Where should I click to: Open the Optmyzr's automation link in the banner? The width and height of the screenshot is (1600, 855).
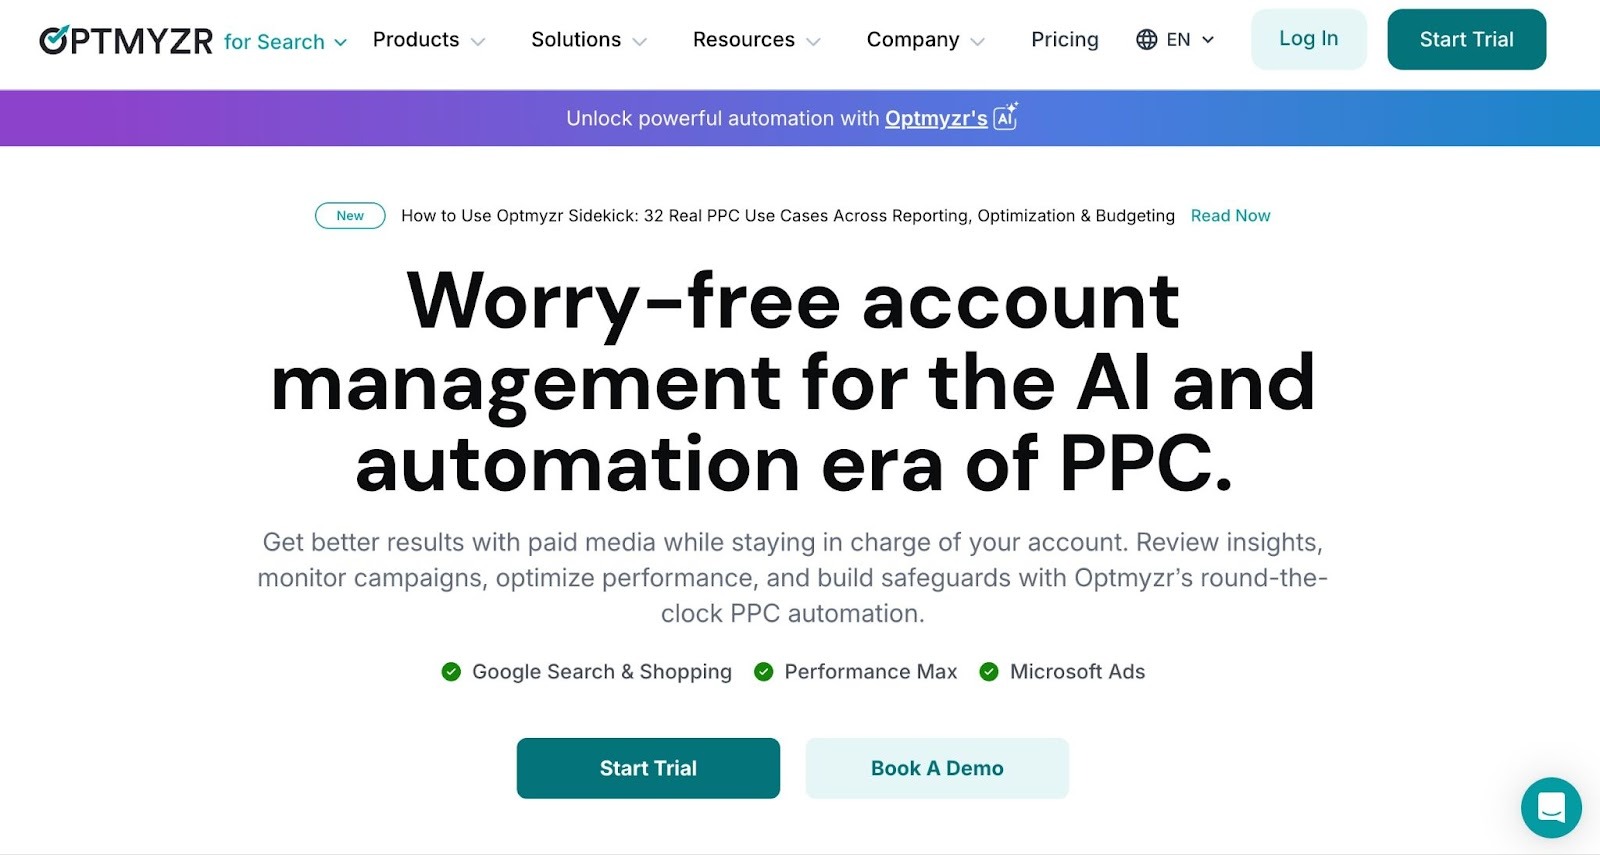coord(935,118)
